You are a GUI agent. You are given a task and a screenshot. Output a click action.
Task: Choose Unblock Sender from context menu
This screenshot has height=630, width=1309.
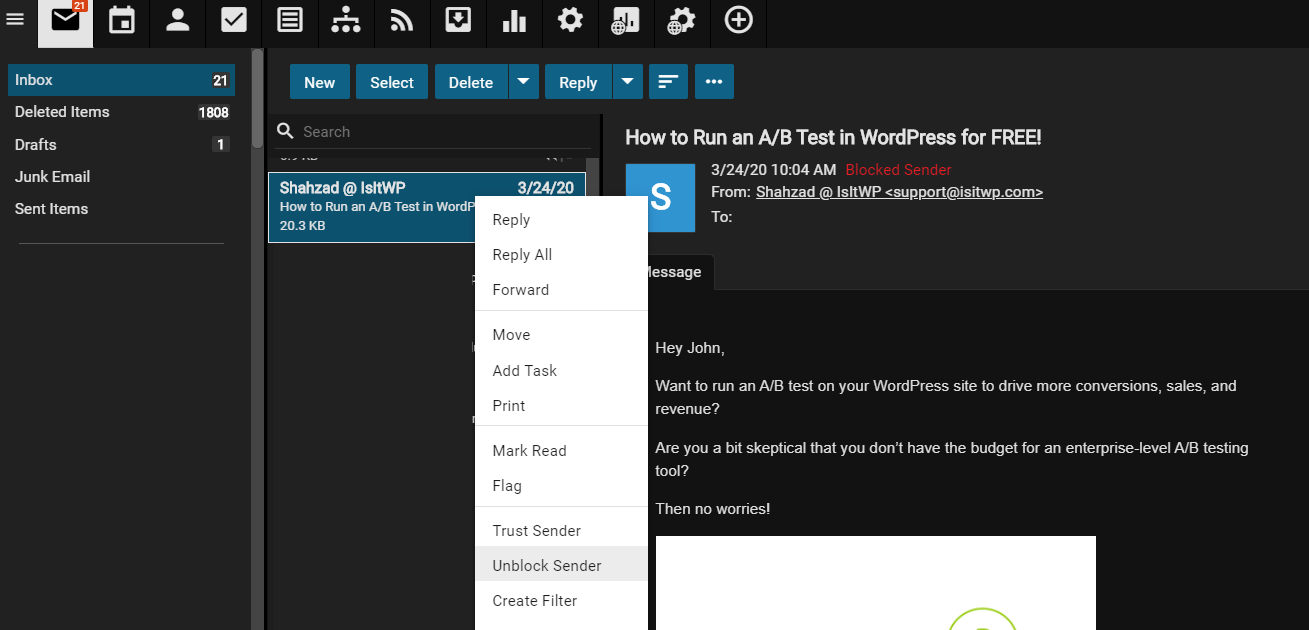(547, 565)
